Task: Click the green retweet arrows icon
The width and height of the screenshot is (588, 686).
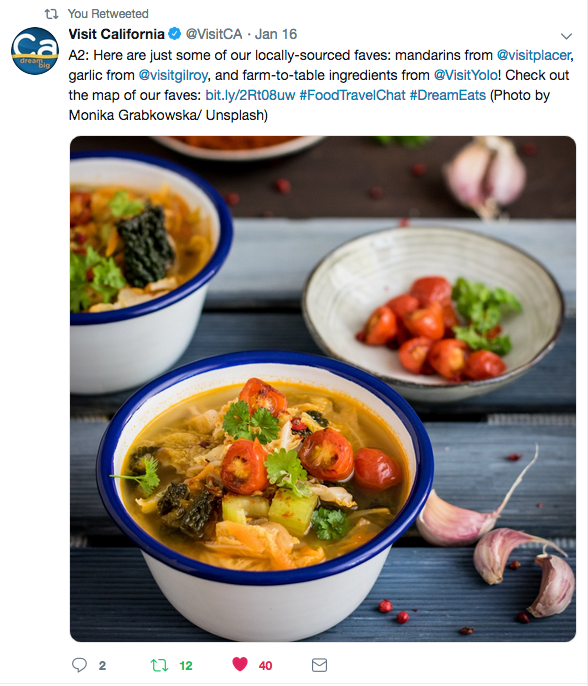Action: pyautogui.click(x=159, y=665)
